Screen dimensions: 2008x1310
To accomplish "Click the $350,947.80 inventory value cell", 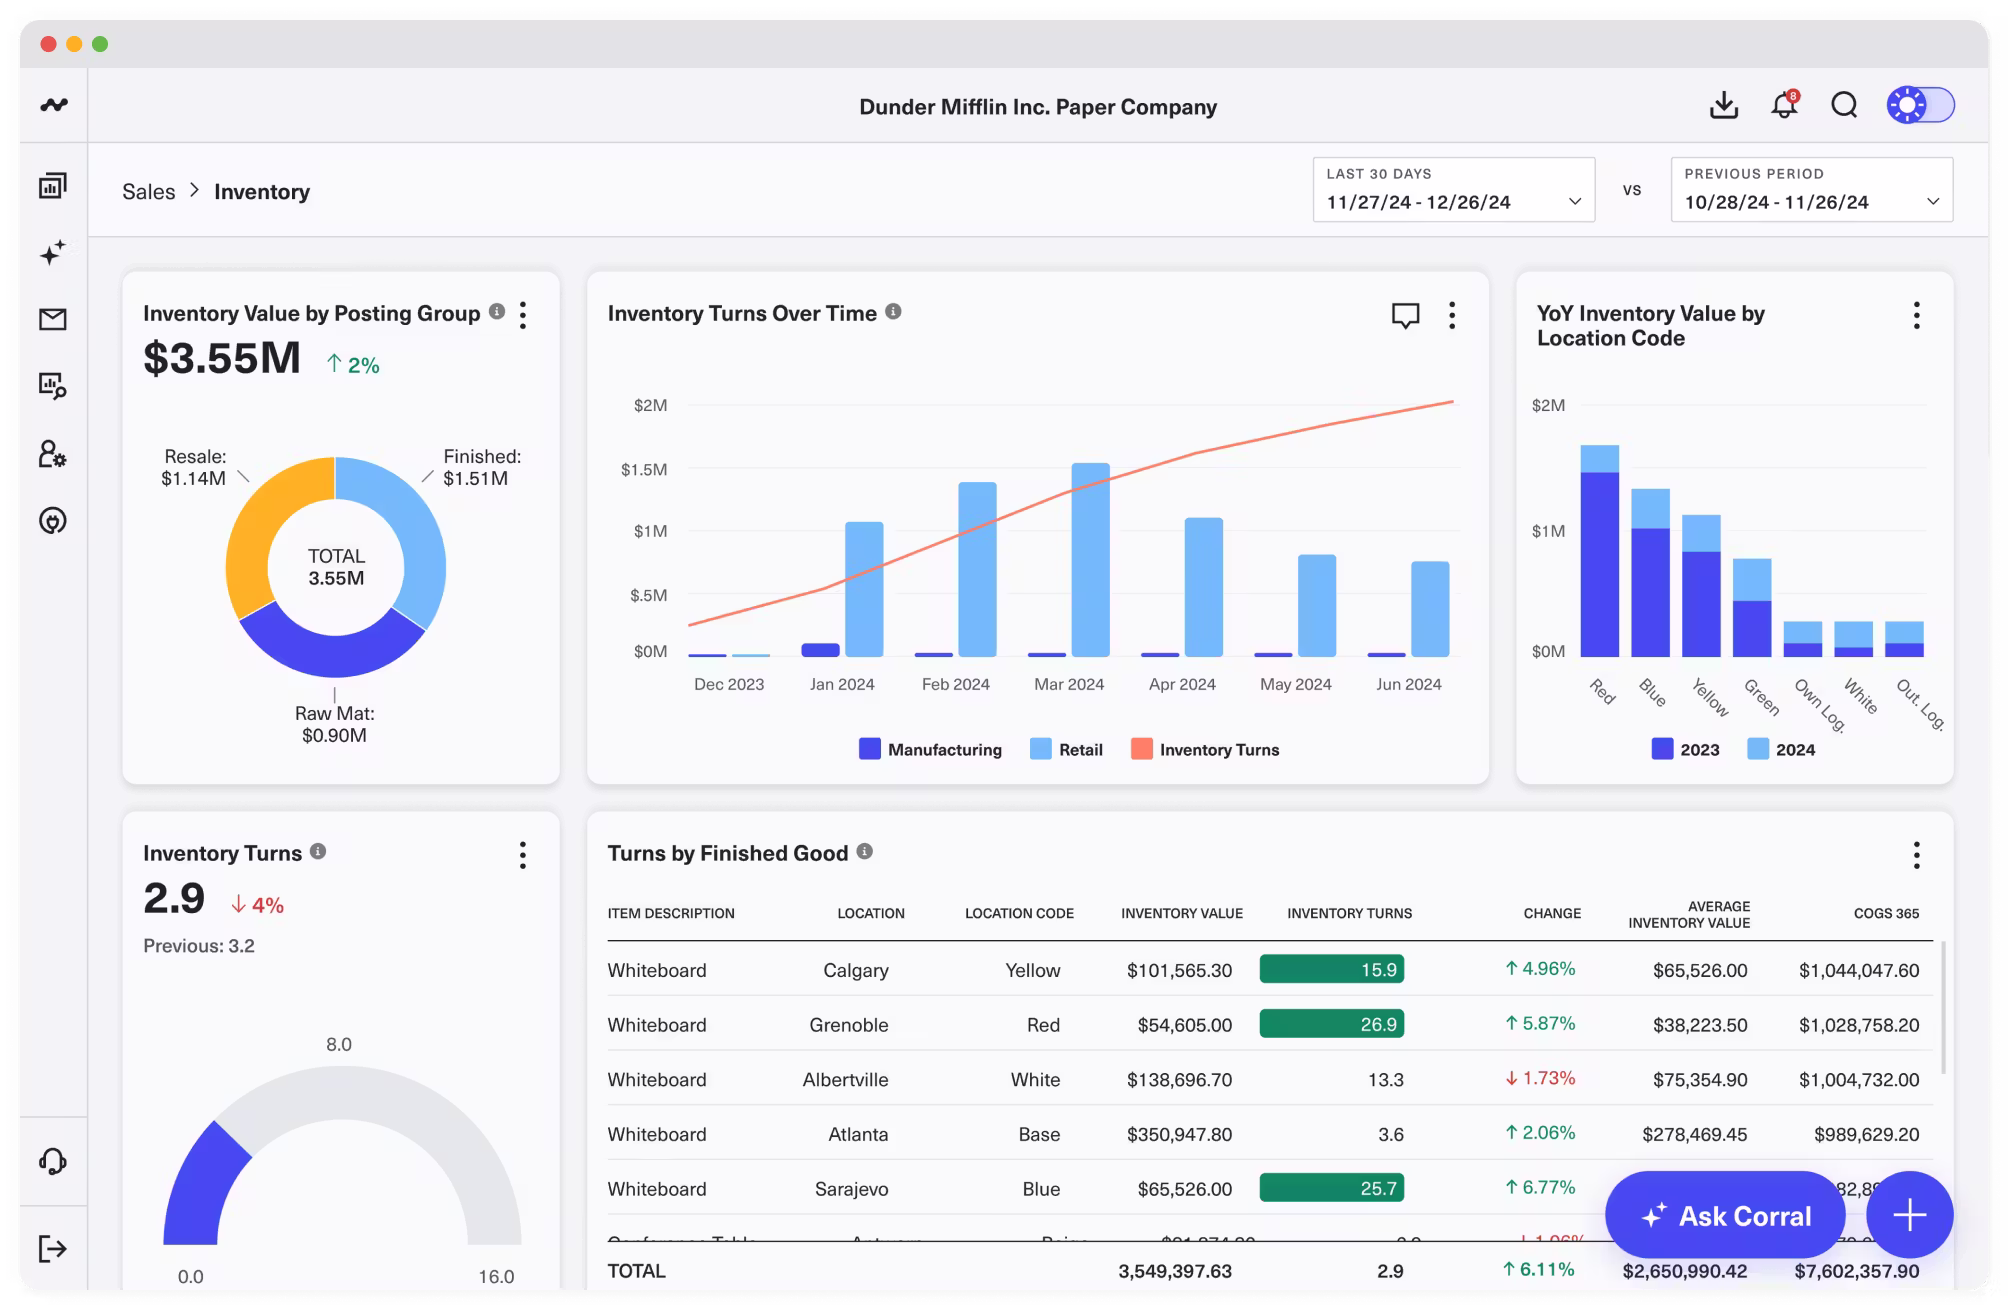I will pyautogui.click(x=1179, y=1134).
